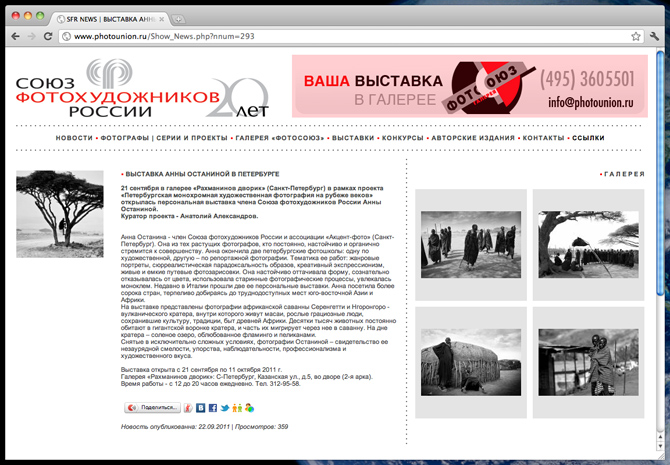Open gallery photo of walking Maasai group

click(471, 244)
